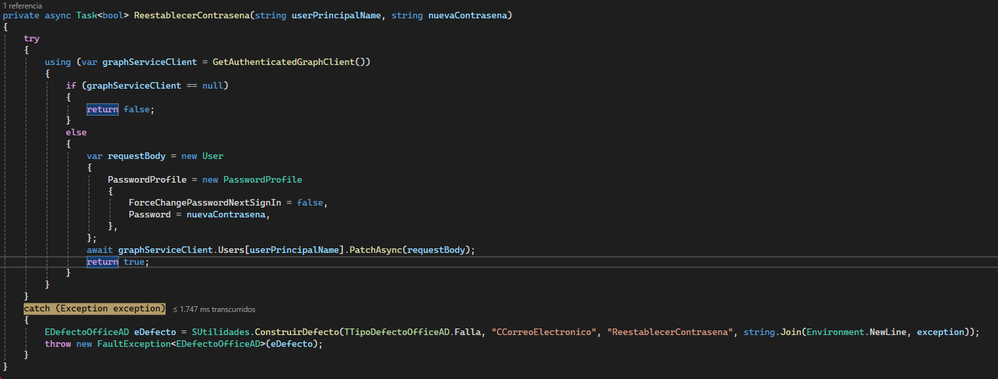The width and height of the screenshot is (998, 379).
Task: Click the '≤ 1.747 ms transcurridos' perf tip
Action: click(x=214, y=309)
